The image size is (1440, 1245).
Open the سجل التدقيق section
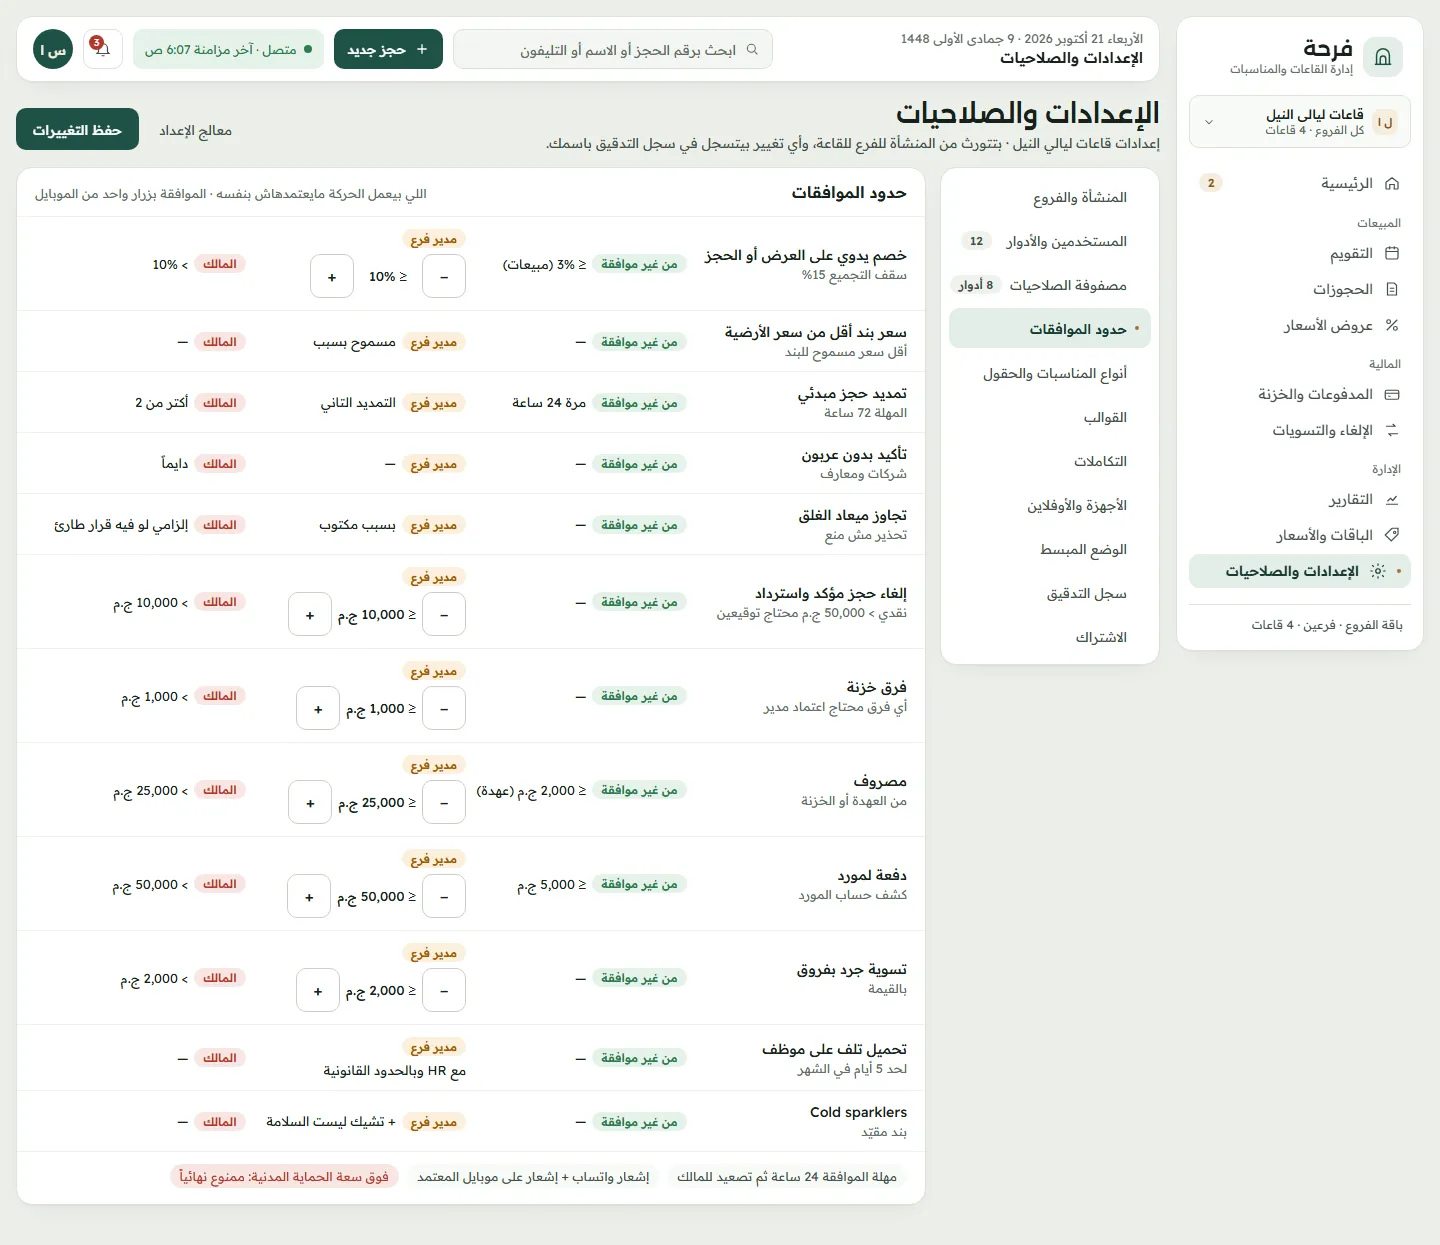[1050, 594]
